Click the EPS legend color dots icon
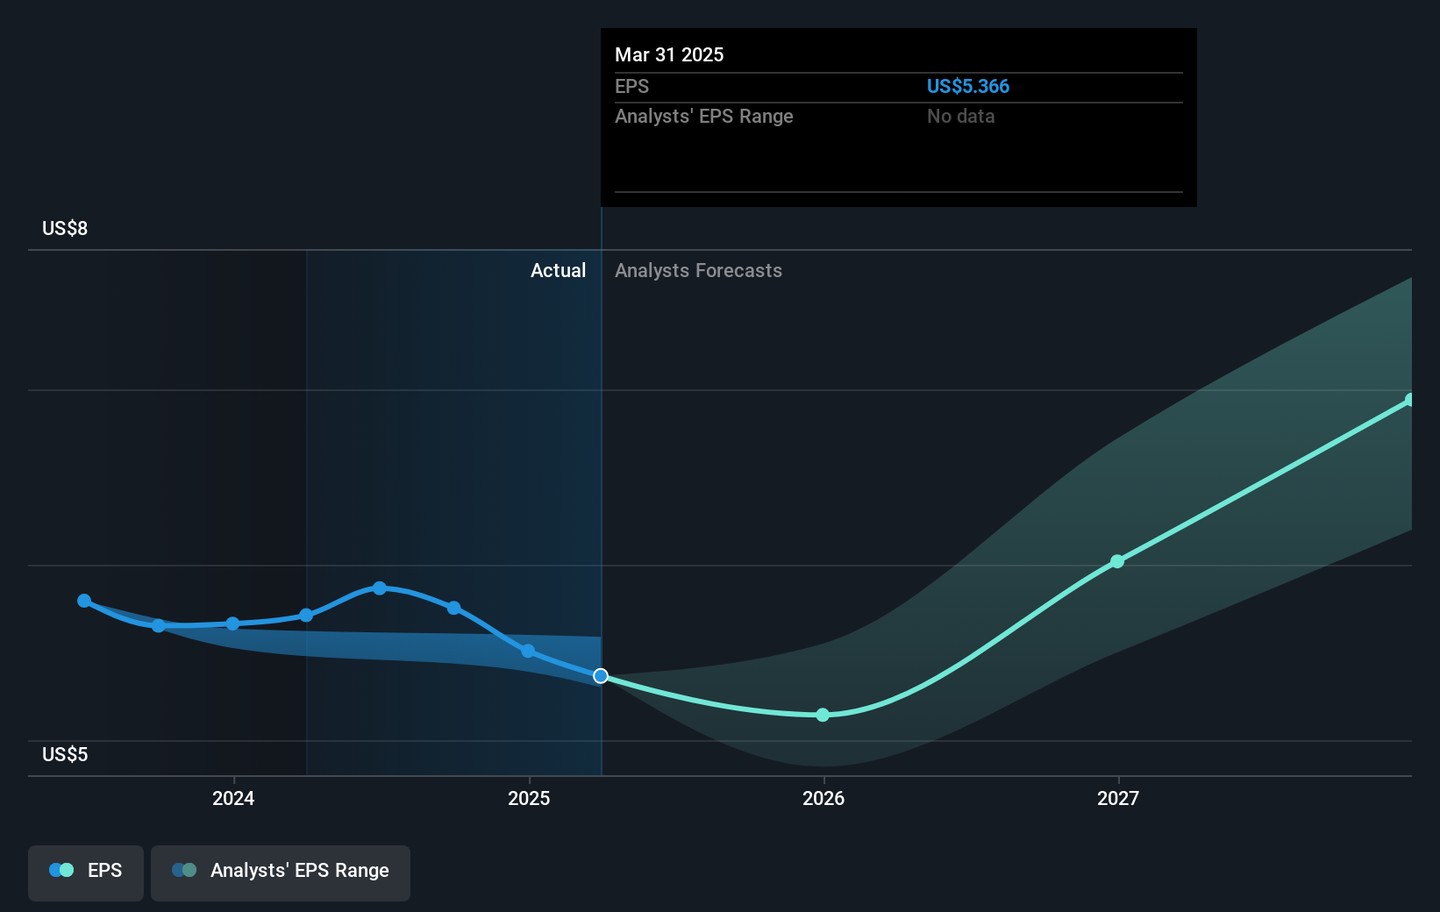The height and width of the screenshot is (912, 1440). click(x=61, y=870)
